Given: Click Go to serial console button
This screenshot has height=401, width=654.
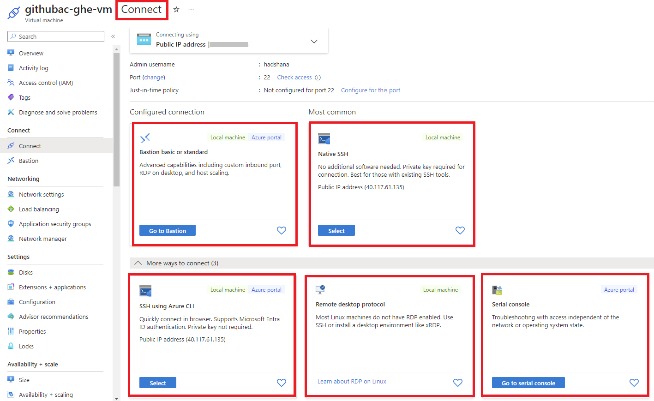Looking at the screenshot, I should 528,383.
